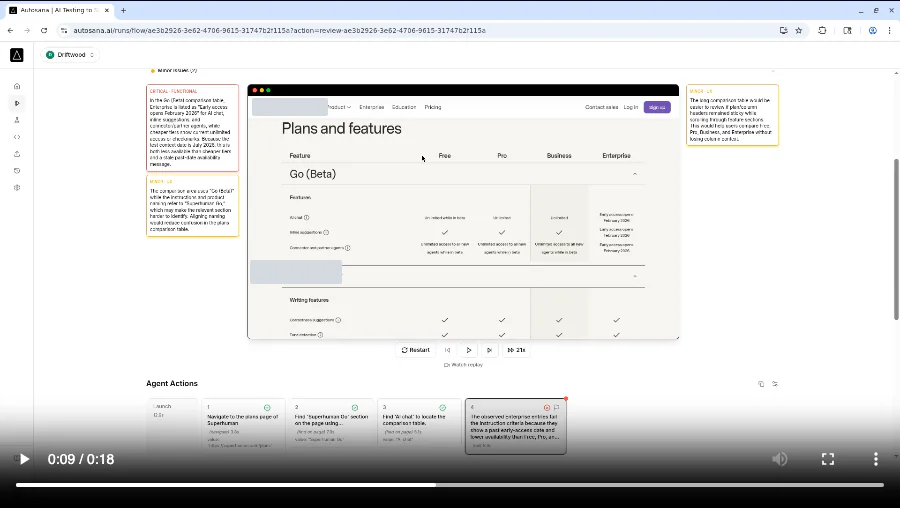This screenshot has width=900, height=508.
Task: Click the browser address bar URL
Action: (280, 30)
